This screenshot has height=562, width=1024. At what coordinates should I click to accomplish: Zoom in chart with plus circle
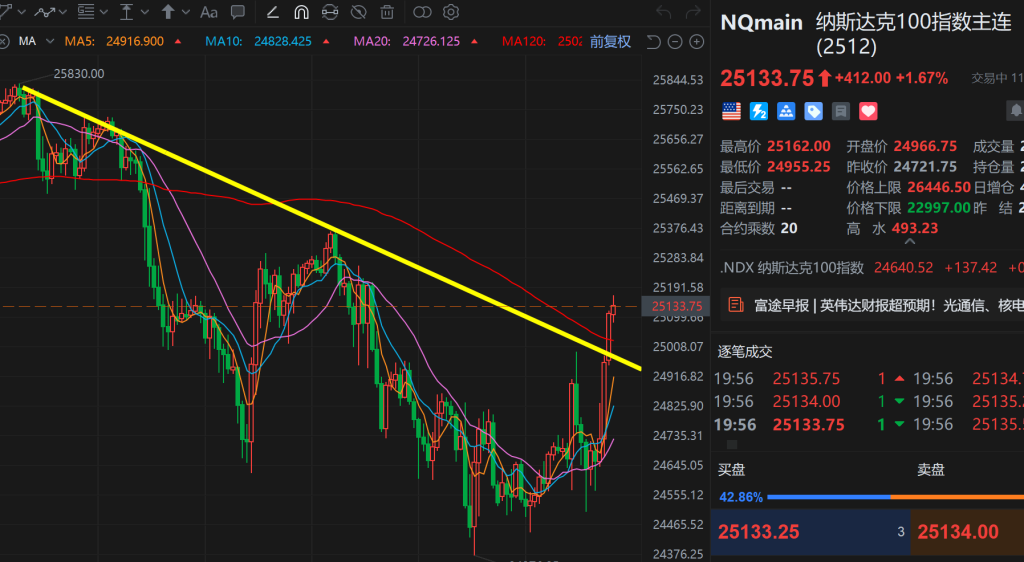pos(696,42)
